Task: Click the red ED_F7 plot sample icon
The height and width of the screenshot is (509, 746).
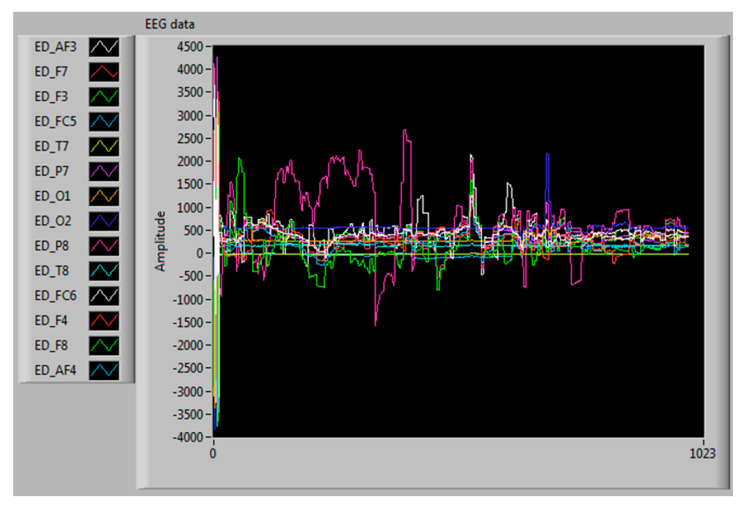Action: (105, 71)
